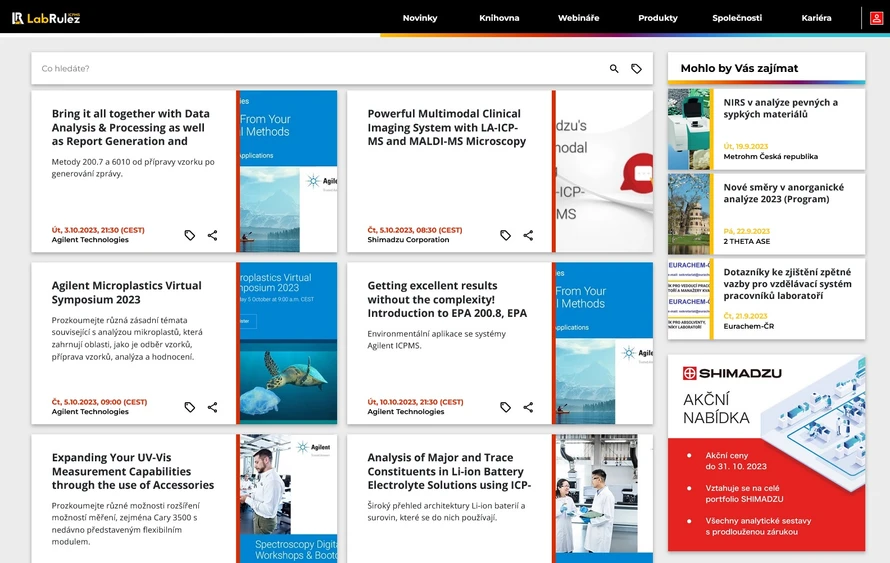
Task: Click 2 THETA ASE label
Action: click(x=746, y=241)
